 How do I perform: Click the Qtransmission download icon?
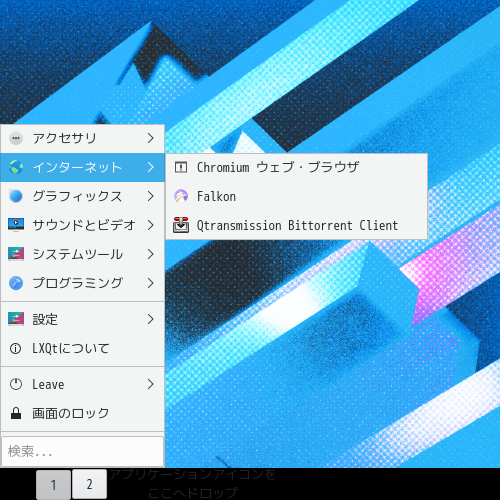click(181, 225)
